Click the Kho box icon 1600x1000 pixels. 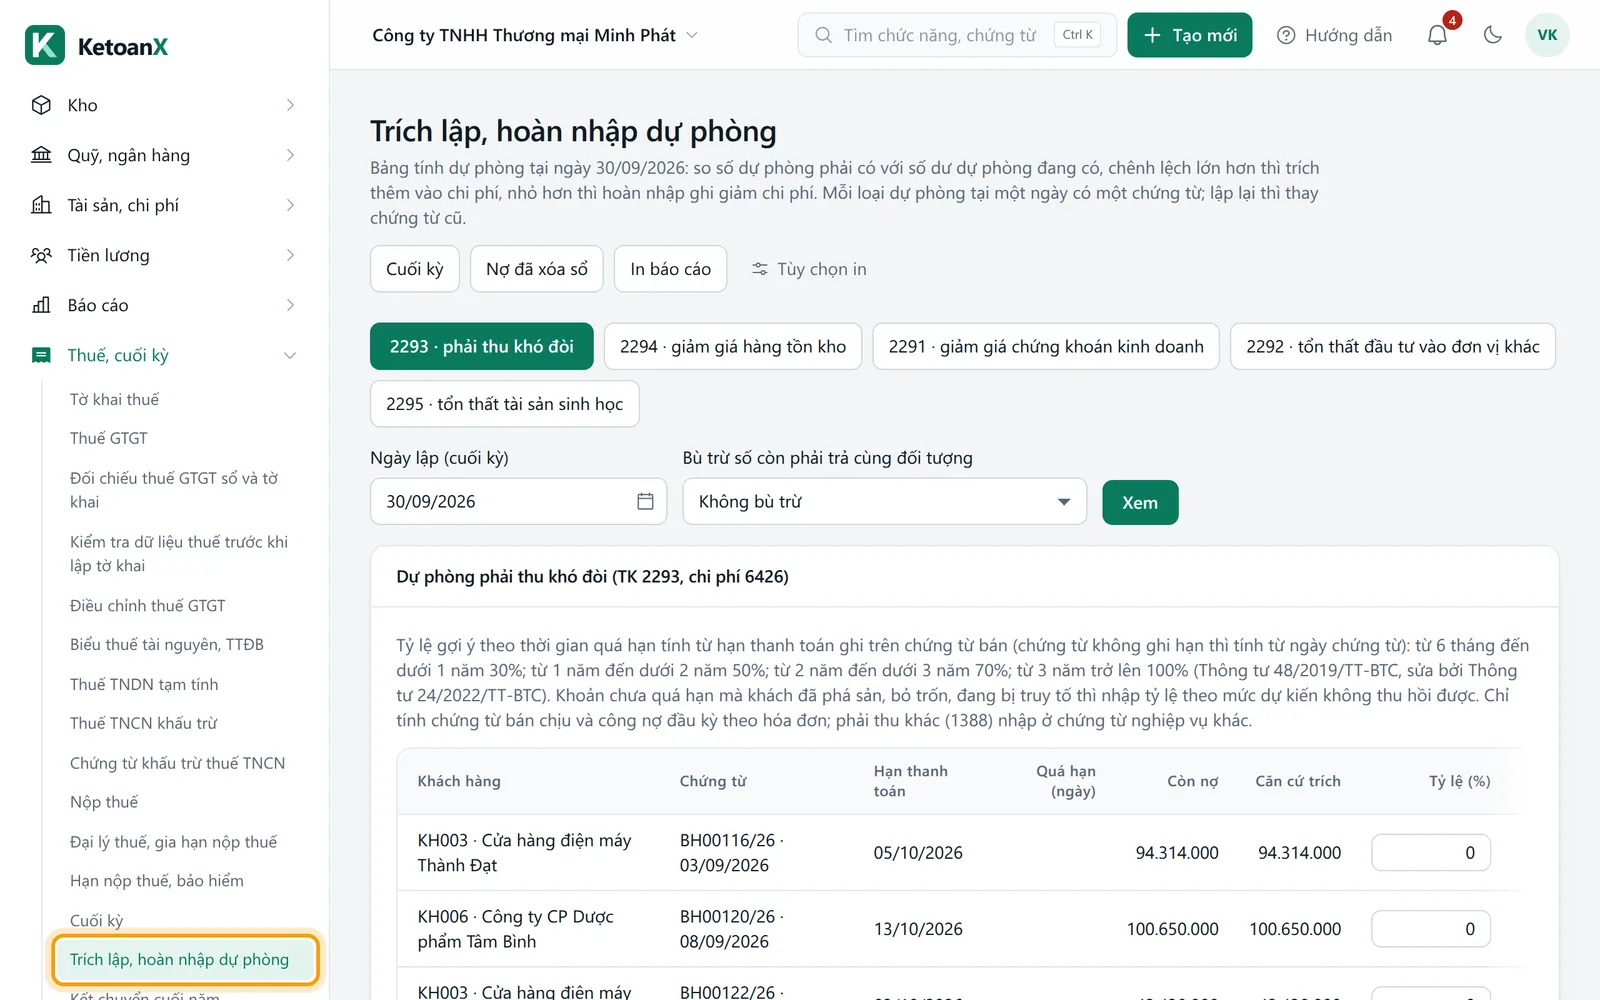coord(41,105)
